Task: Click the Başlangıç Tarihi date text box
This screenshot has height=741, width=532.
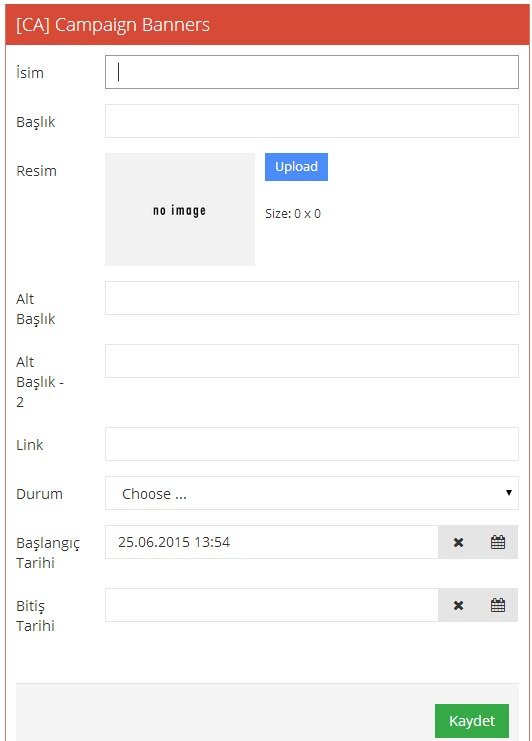Action: (x=272, y=542)
